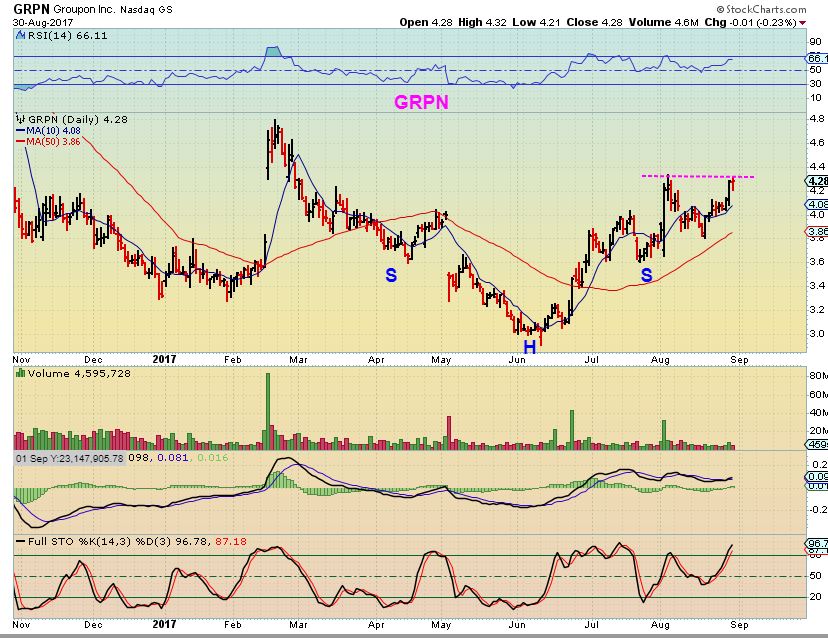Click the 87.18 stochastic %D value
The height and width of the screenshot is (638, 828).
tap(231, 541)
